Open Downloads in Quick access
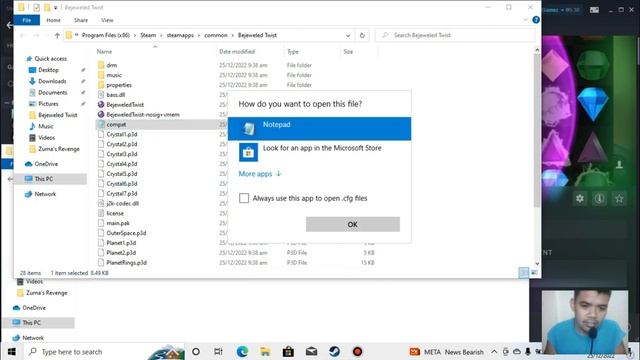 click(x=52, y=81)
